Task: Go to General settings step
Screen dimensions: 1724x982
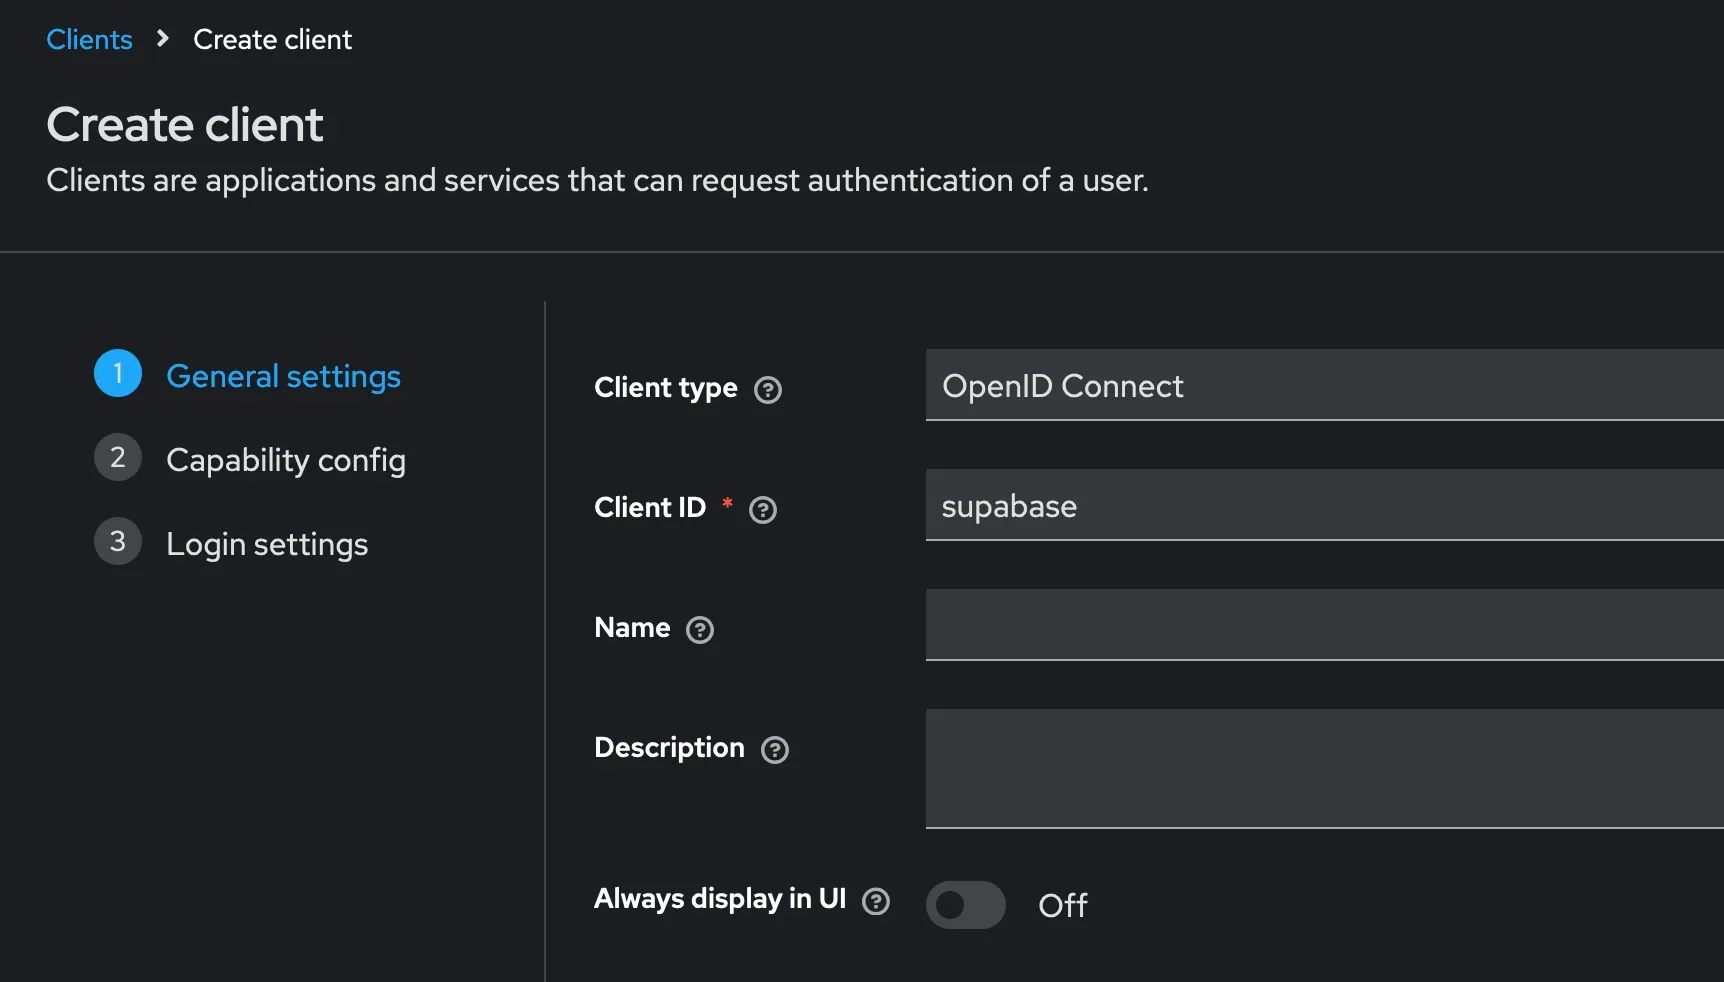Action: click(283, 376)
